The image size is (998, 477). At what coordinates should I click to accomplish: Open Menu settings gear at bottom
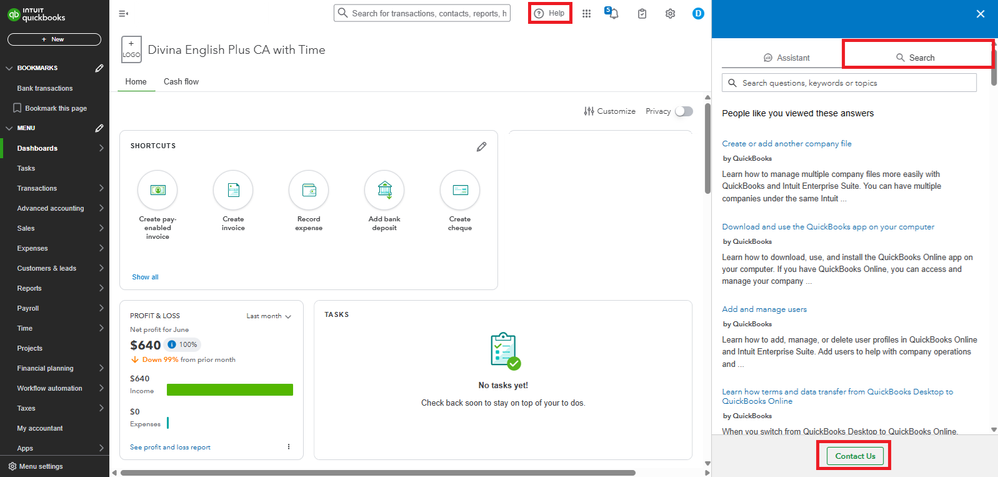tap(11, 466)
